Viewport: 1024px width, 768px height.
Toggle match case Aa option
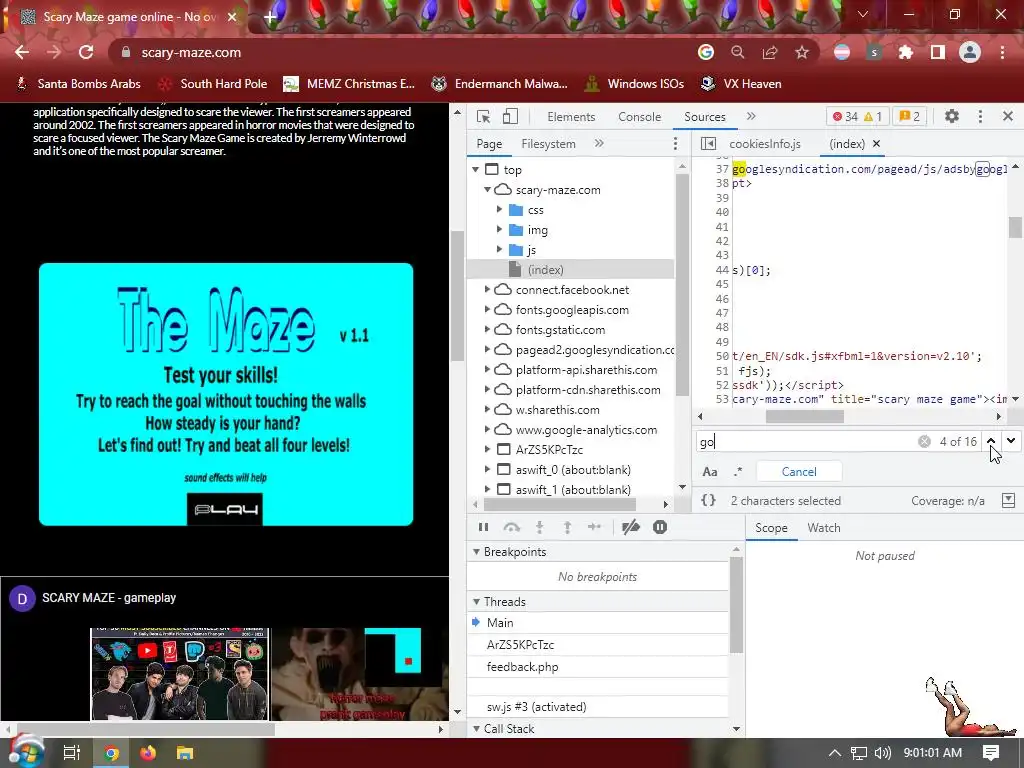click(x=709, y=472)
